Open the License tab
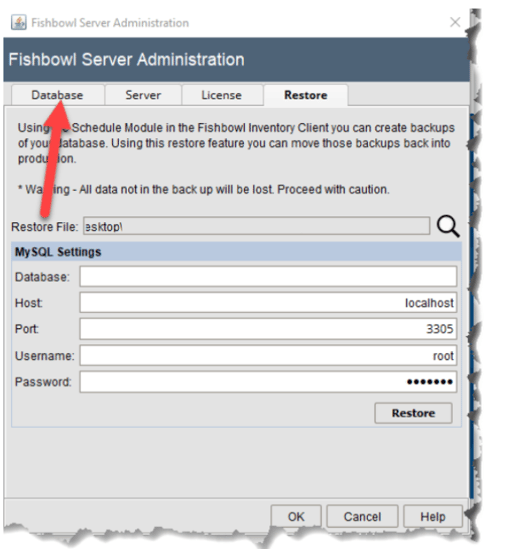Image resolution: width=508 pixels, height=549 pixels. 222,95
